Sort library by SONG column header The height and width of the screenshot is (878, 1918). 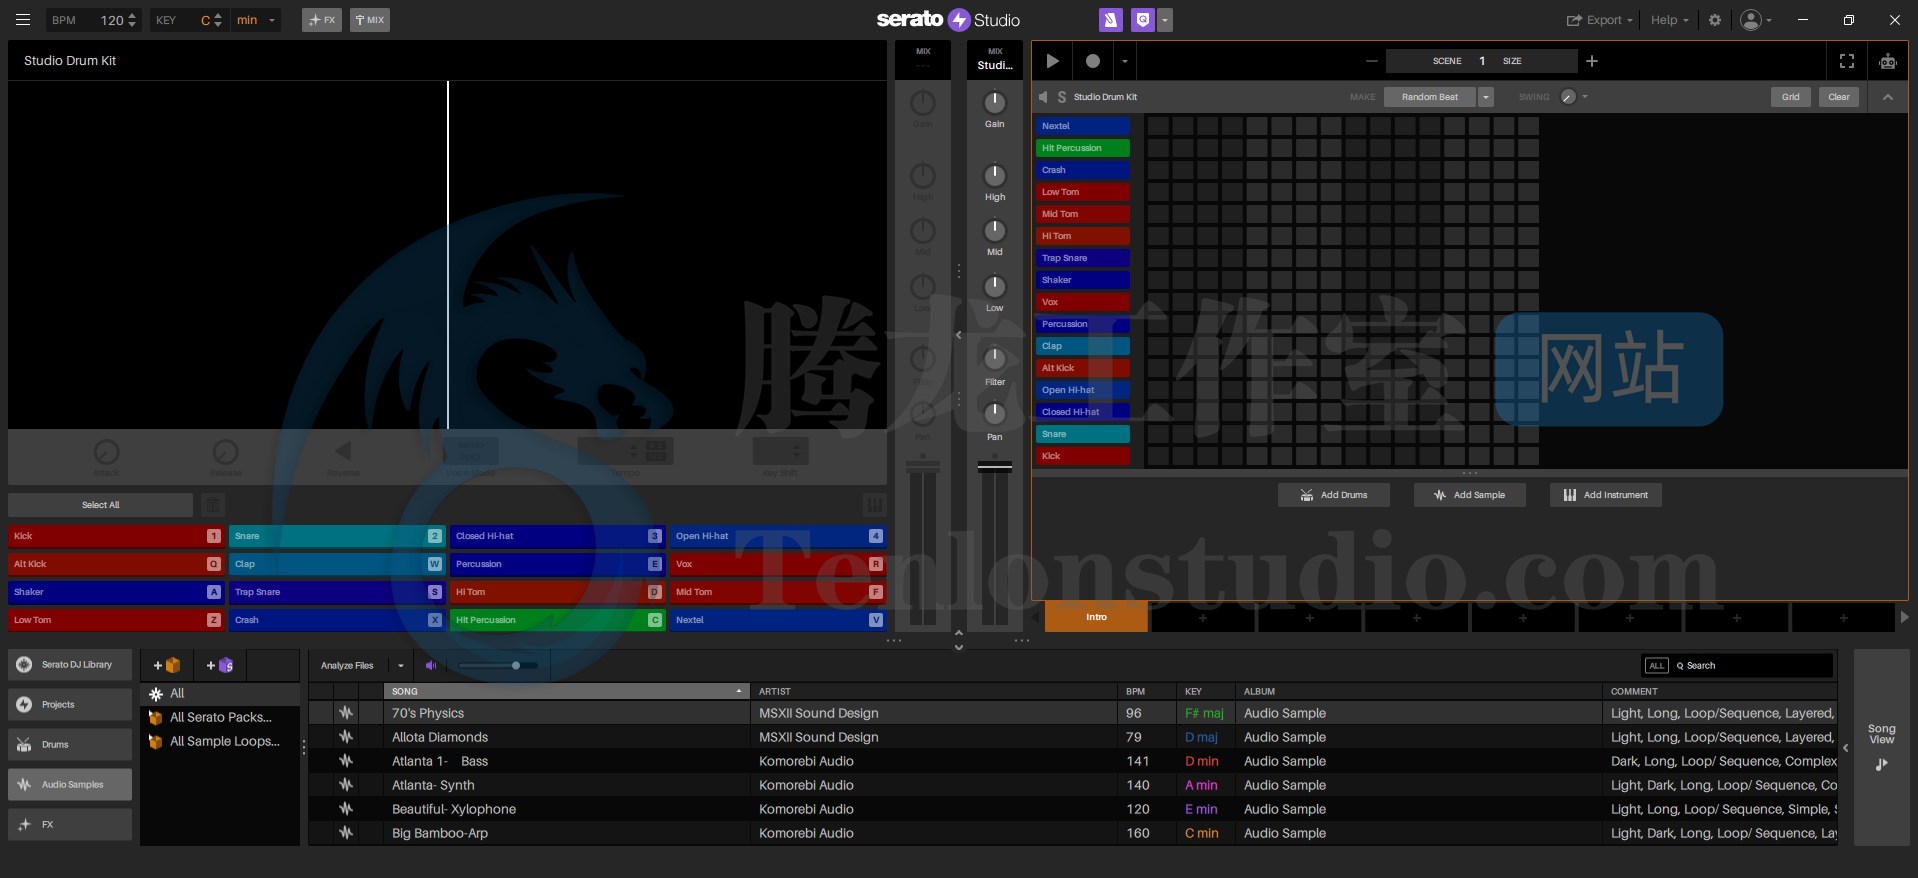pyautogui.click(x=566, y=691)
